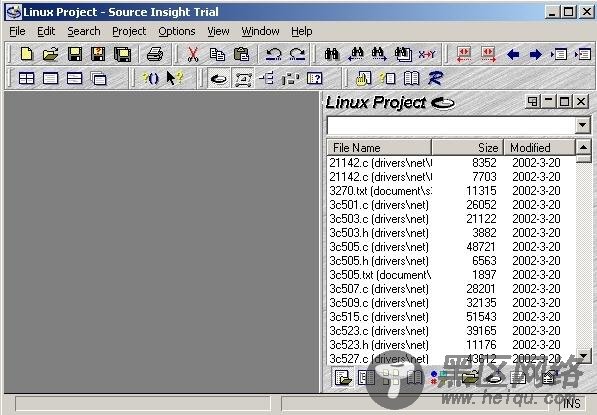Screen dimensions: 597x415
Task: Print using the printer icon
Action: (155, 54)
